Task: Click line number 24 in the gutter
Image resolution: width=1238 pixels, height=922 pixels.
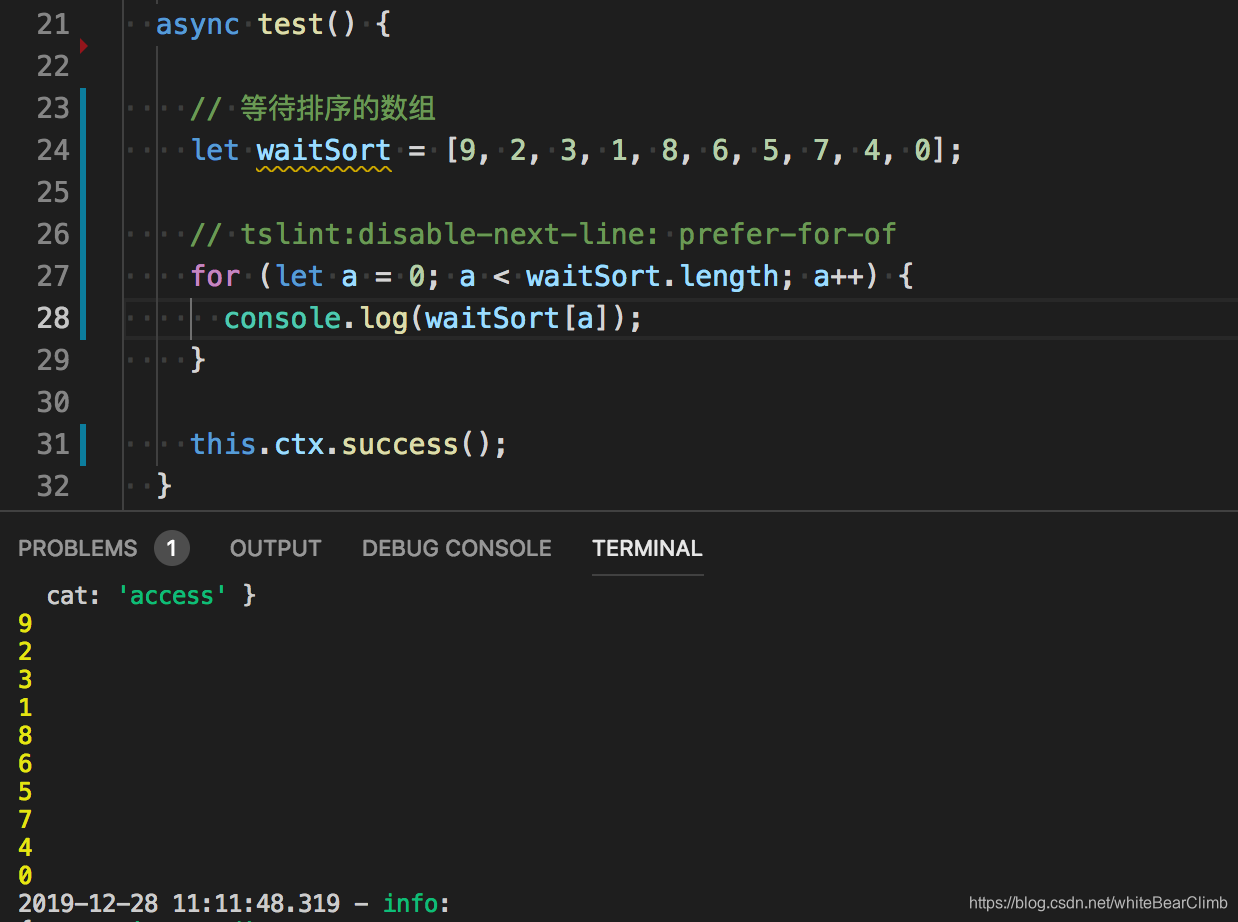Action: tap(53, 150)
